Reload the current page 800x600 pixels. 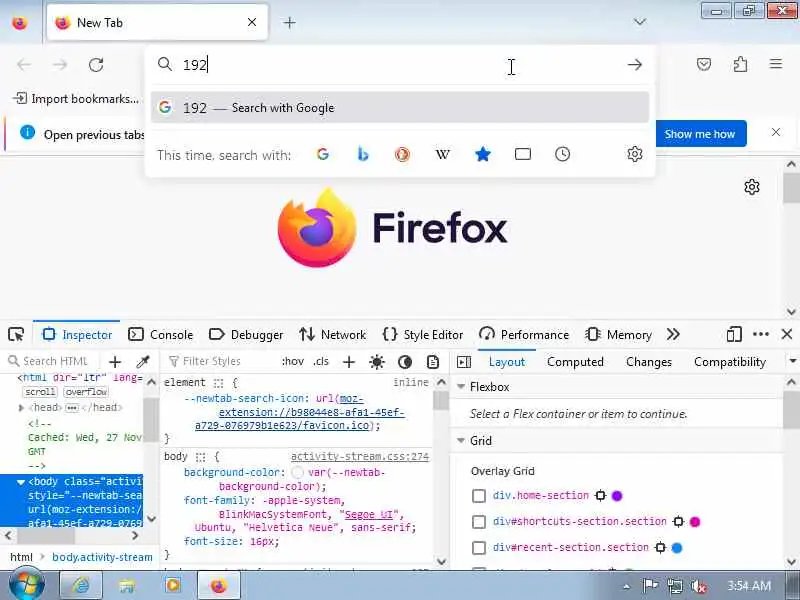(96, 65)
